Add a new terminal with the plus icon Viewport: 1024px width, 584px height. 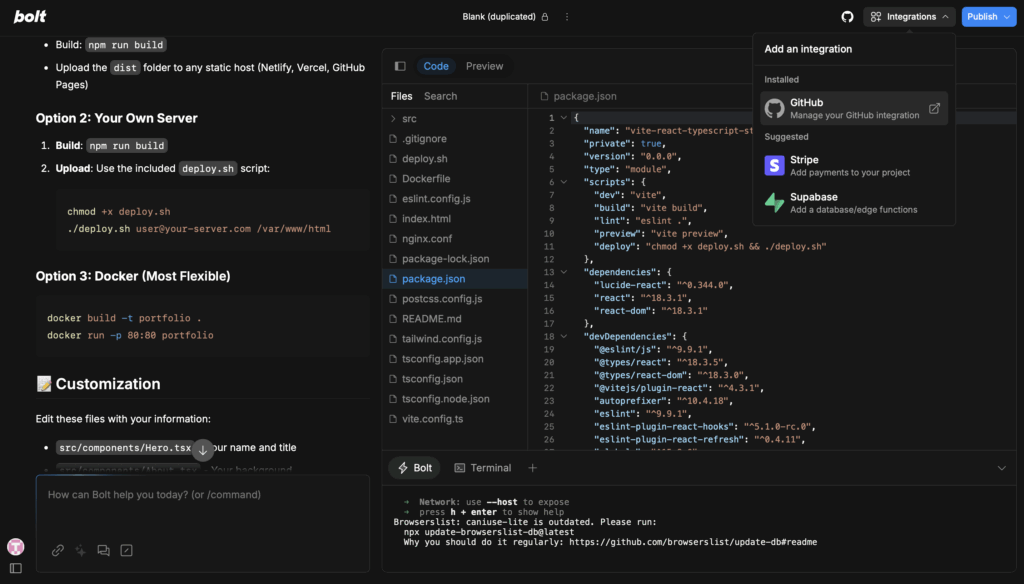[532, 468]
